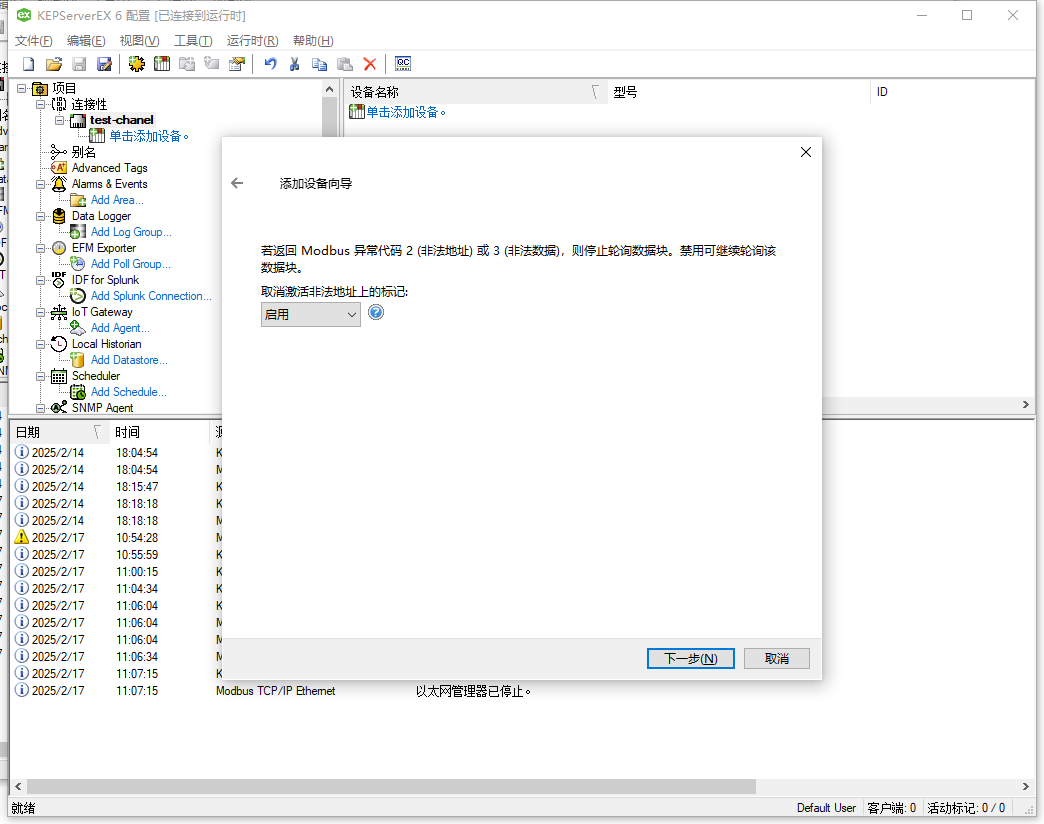
Task: Click 活动标记: 0 / 0 in status bar
Action: point(965,807)
